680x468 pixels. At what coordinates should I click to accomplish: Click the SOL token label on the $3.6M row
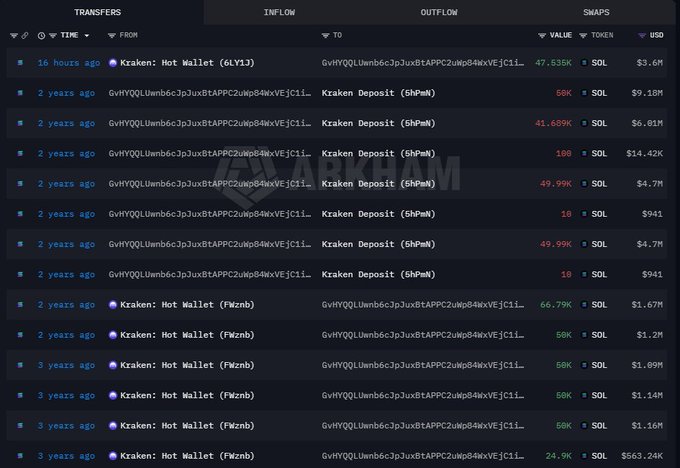[x=599, y=63]
